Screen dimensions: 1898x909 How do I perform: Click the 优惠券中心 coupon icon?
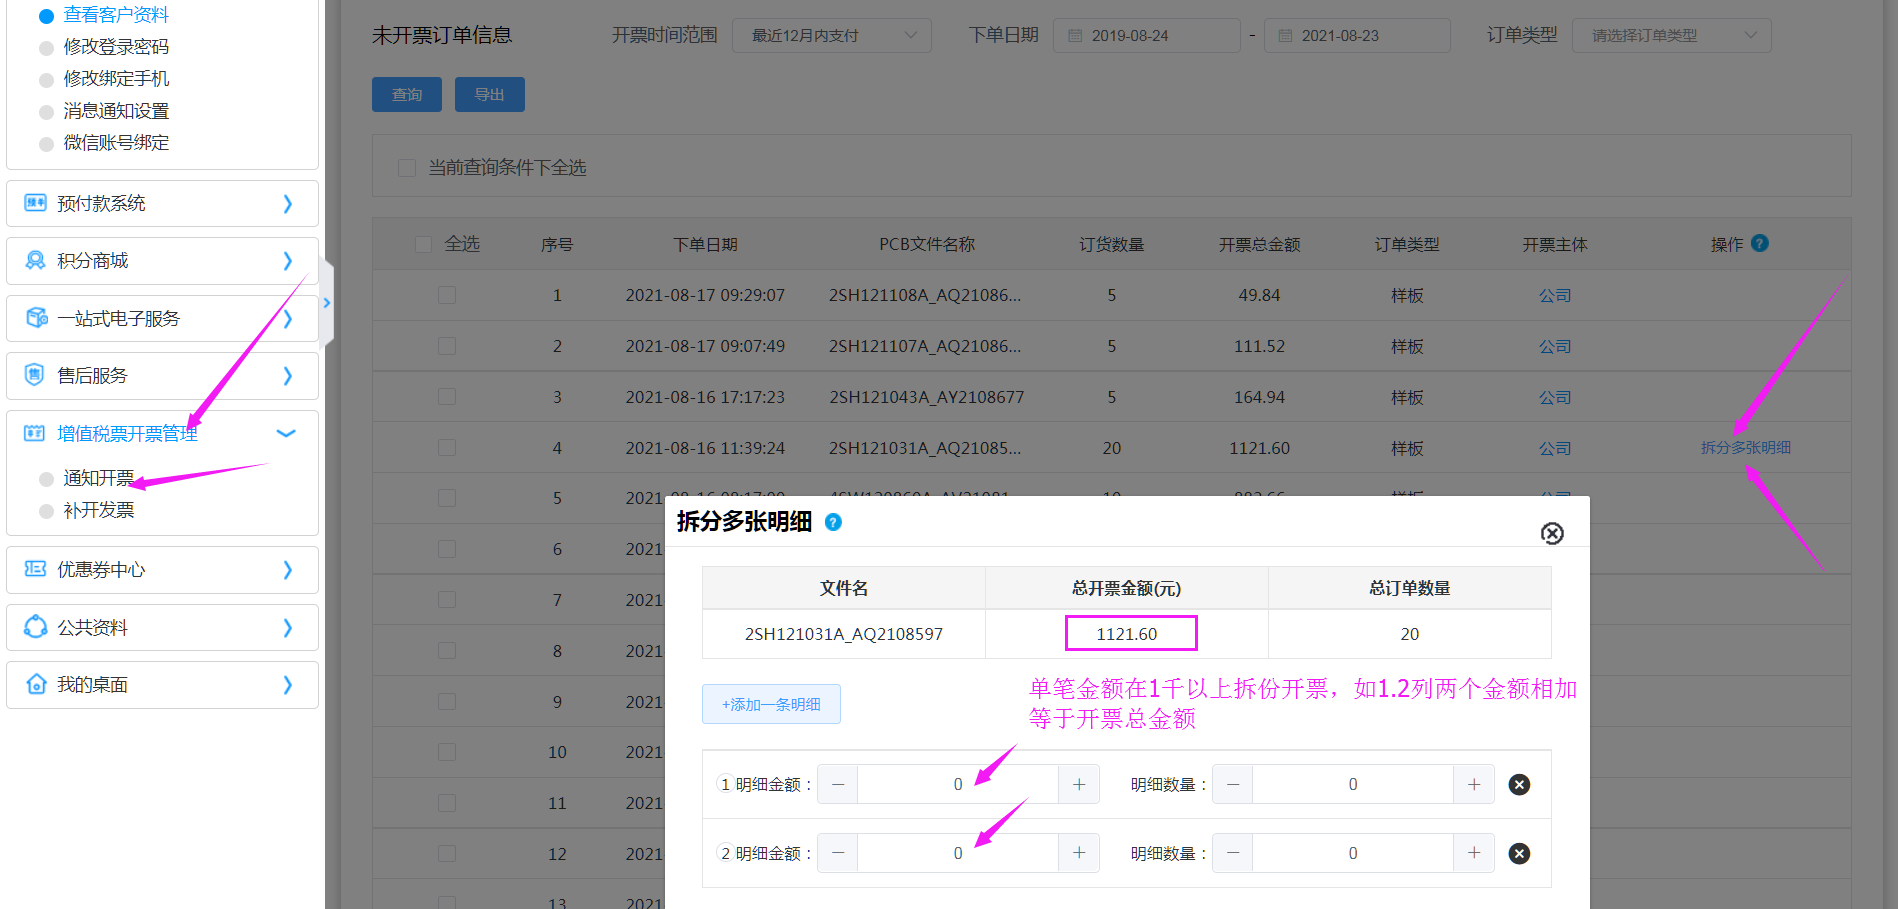(35, 570)
